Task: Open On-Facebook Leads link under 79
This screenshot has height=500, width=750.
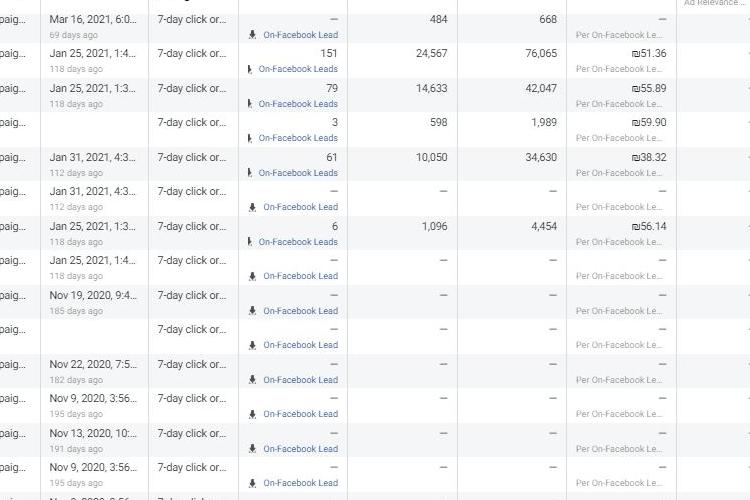Action: tap(298, 104)
